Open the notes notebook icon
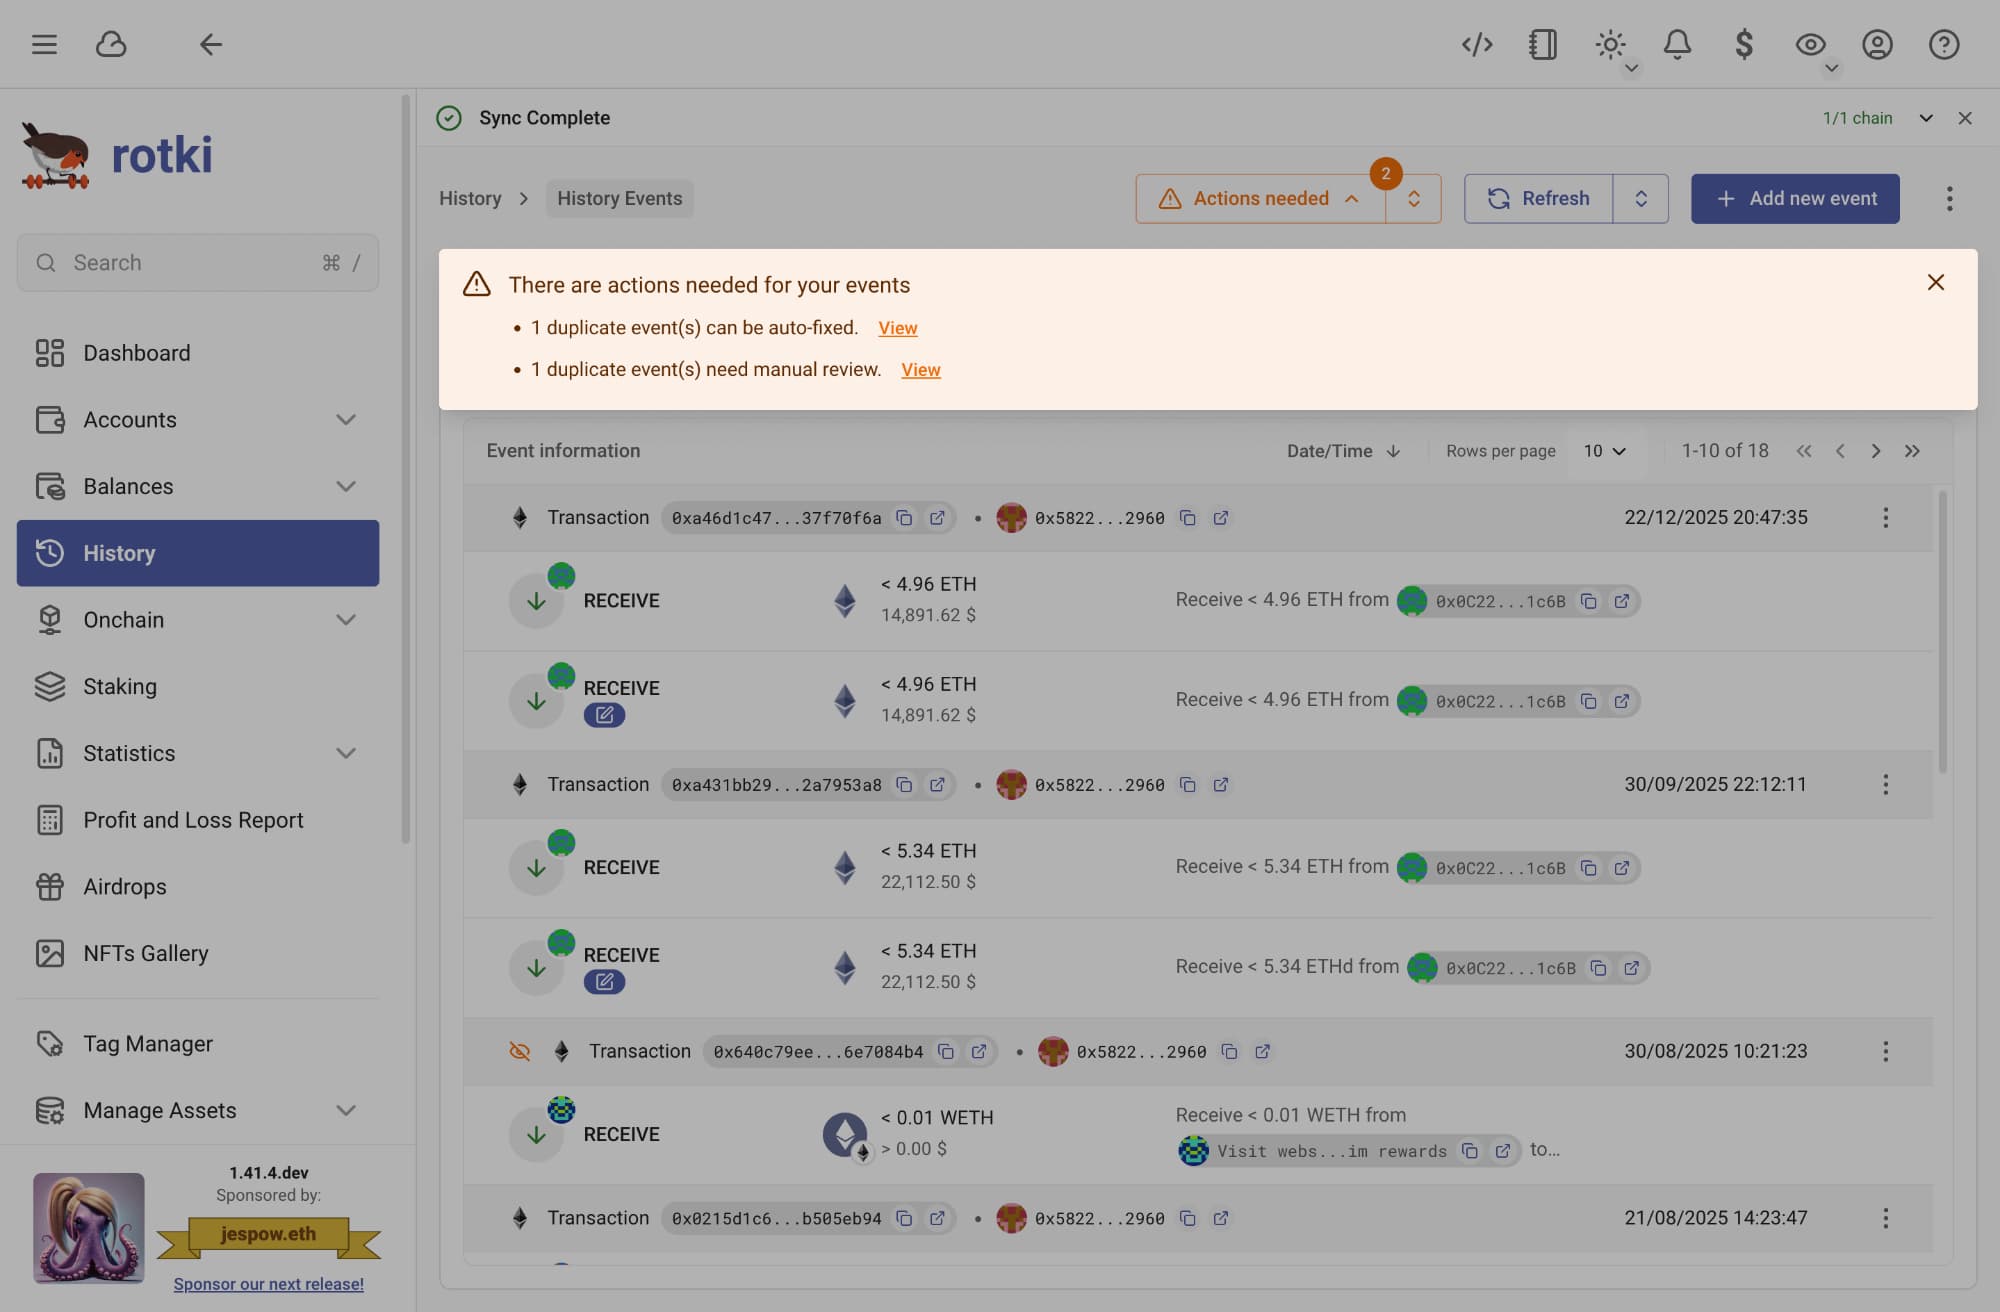 [x=1543, y=44]
